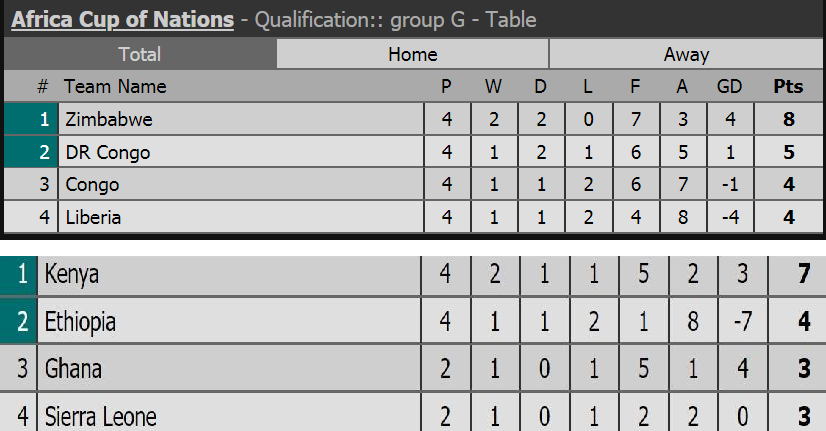The image size is (826, 431).
Task: Click the Pts column header
Action: tap(788, 86)
